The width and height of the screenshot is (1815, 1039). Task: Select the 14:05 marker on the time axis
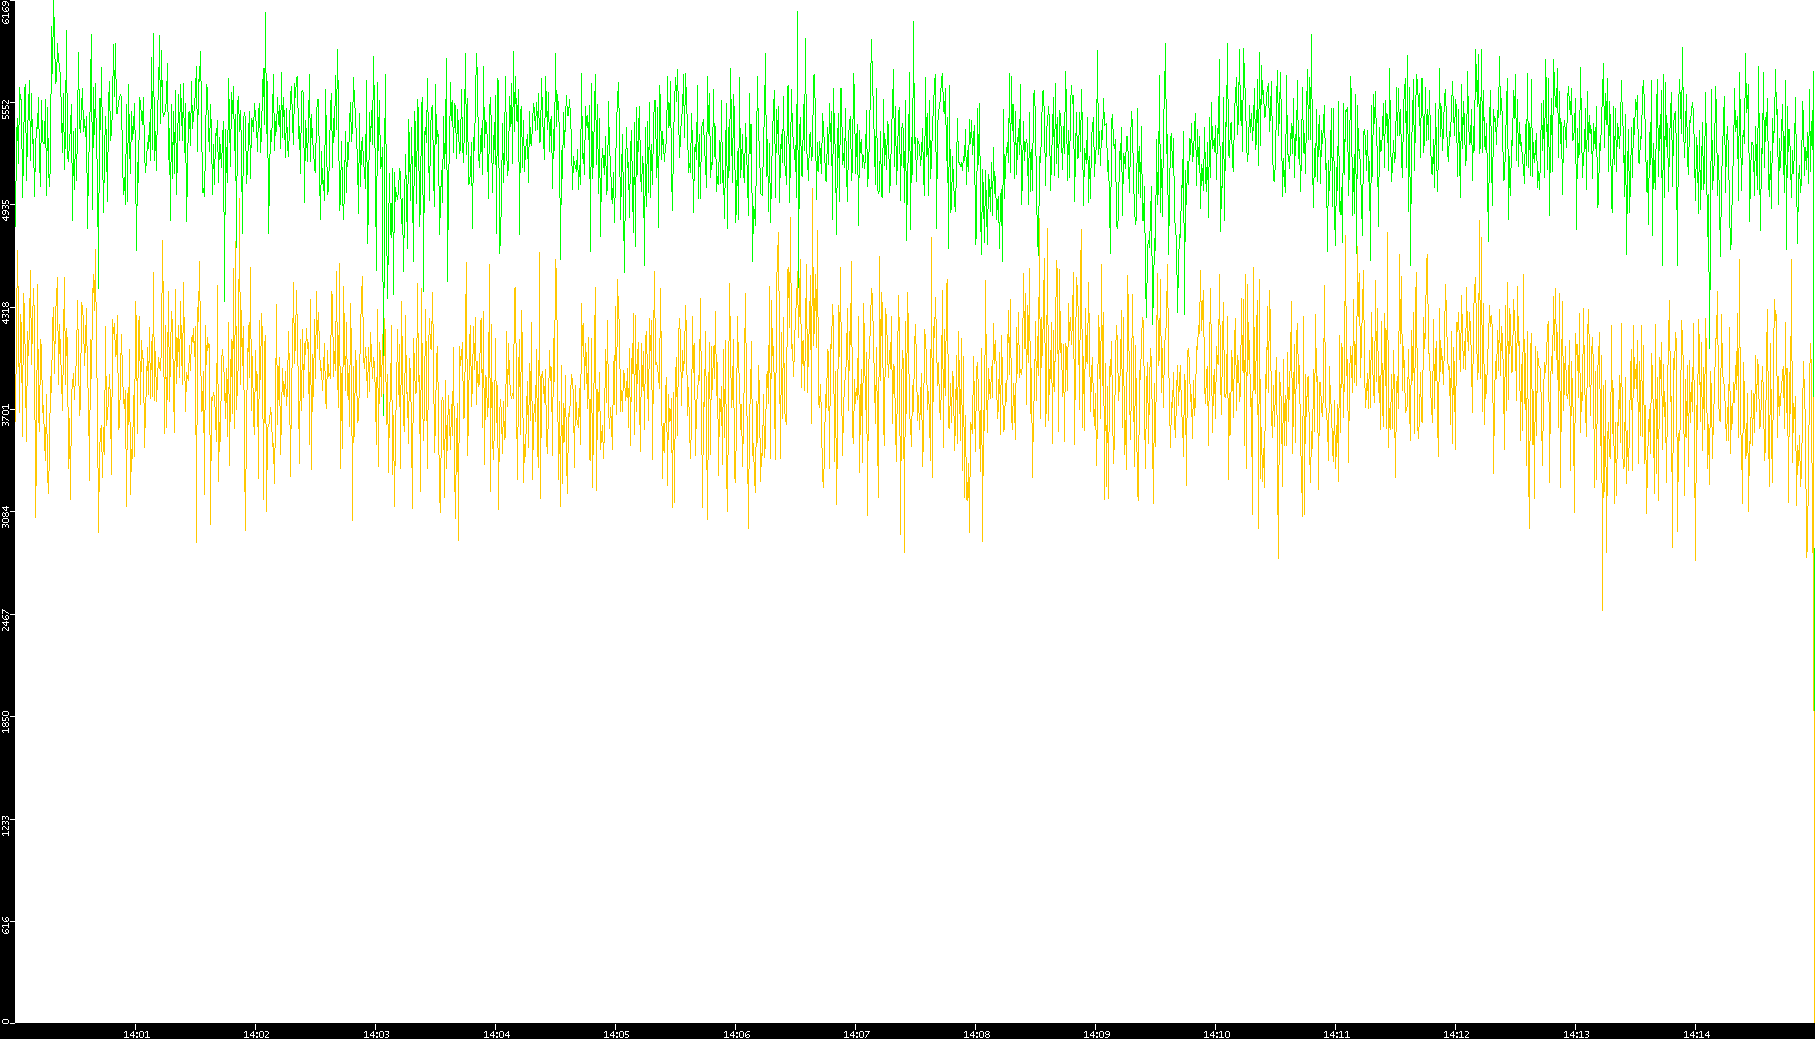pos(616,1033)
